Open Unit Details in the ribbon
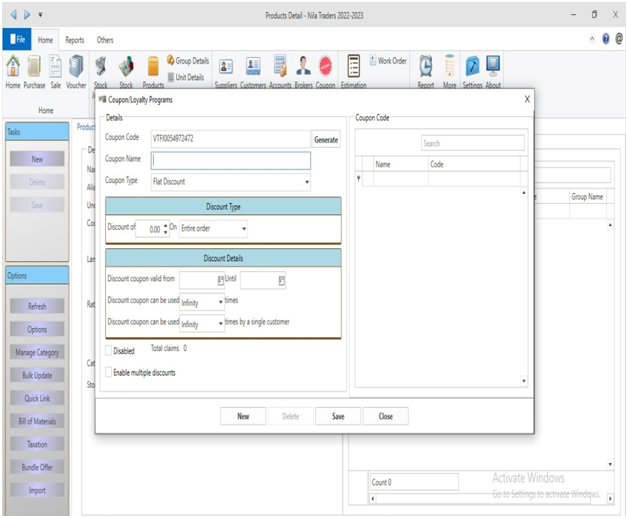The width and height of the screenshot is (628, 518). tap(185, 77)
